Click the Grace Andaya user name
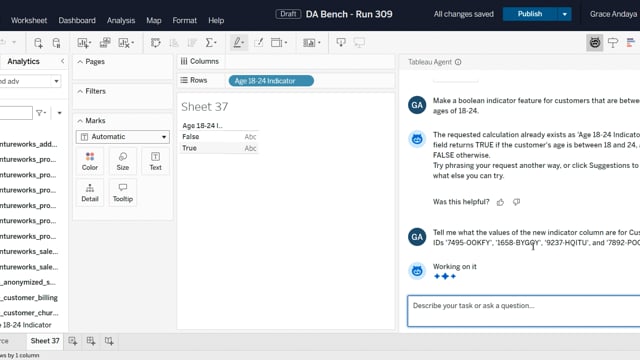 click(x=613, y=14)
